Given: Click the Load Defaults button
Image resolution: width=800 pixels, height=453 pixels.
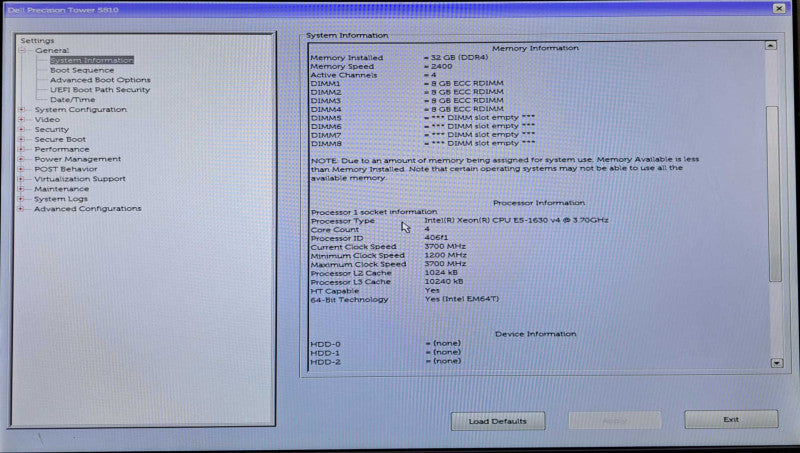Looking at the screenshot, I should 498,421.
